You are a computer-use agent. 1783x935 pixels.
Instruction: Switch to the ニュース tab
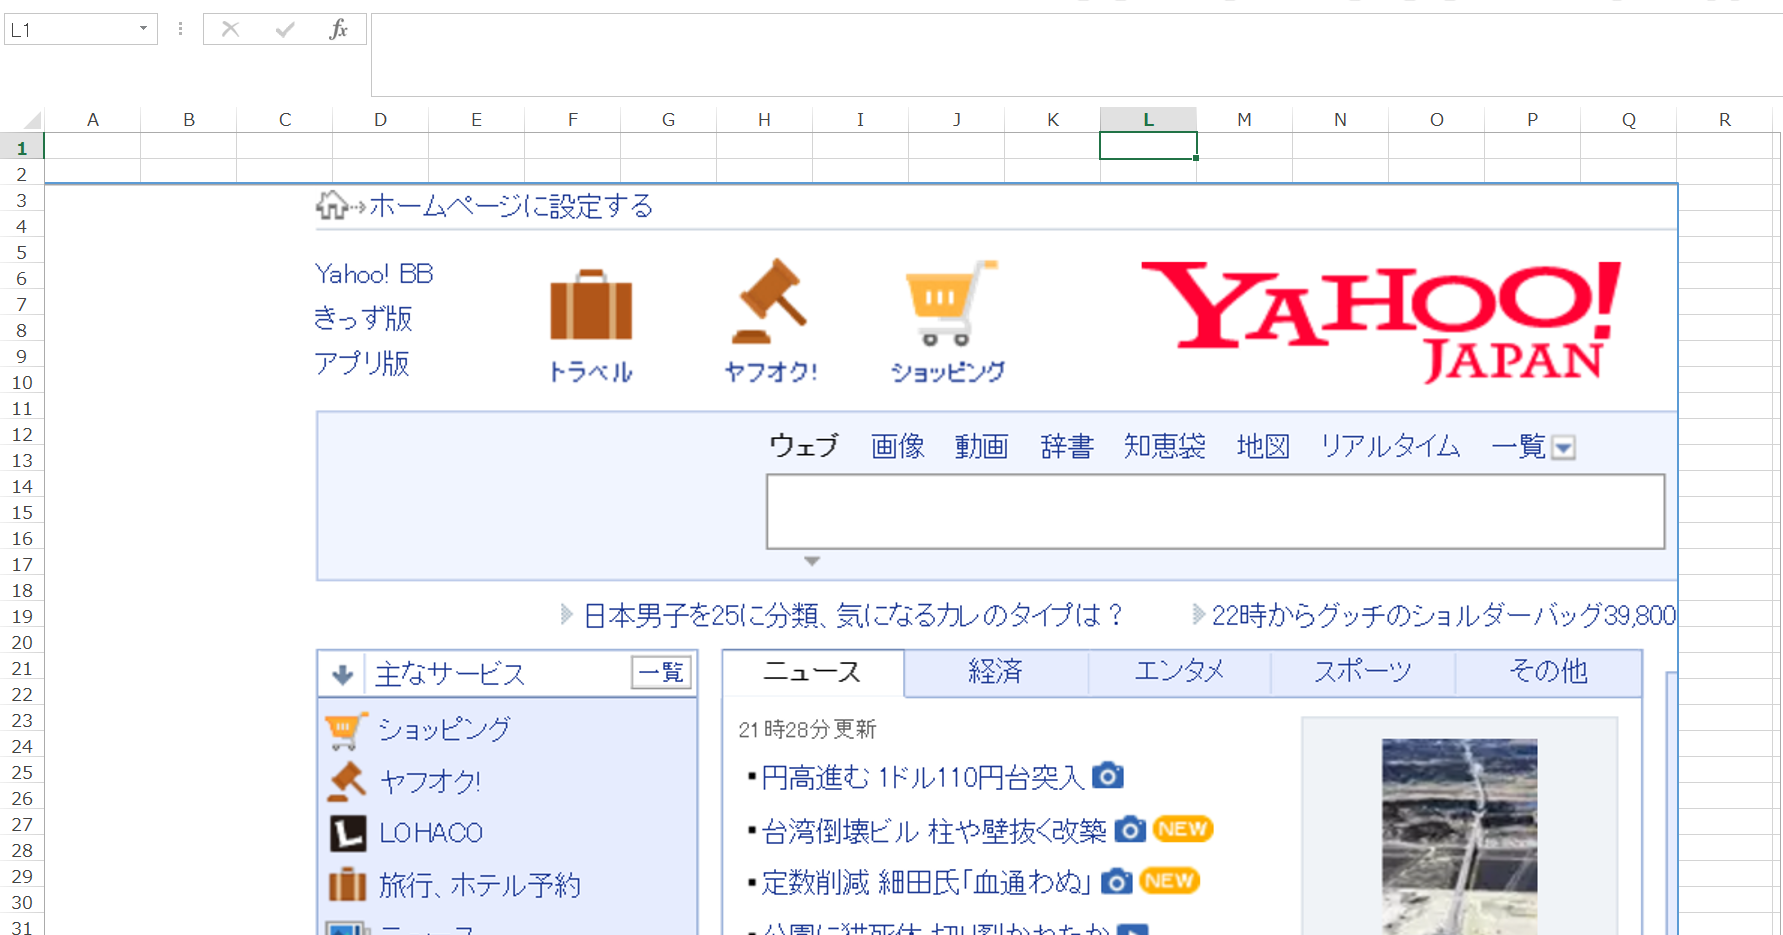[x=813, y=672]
